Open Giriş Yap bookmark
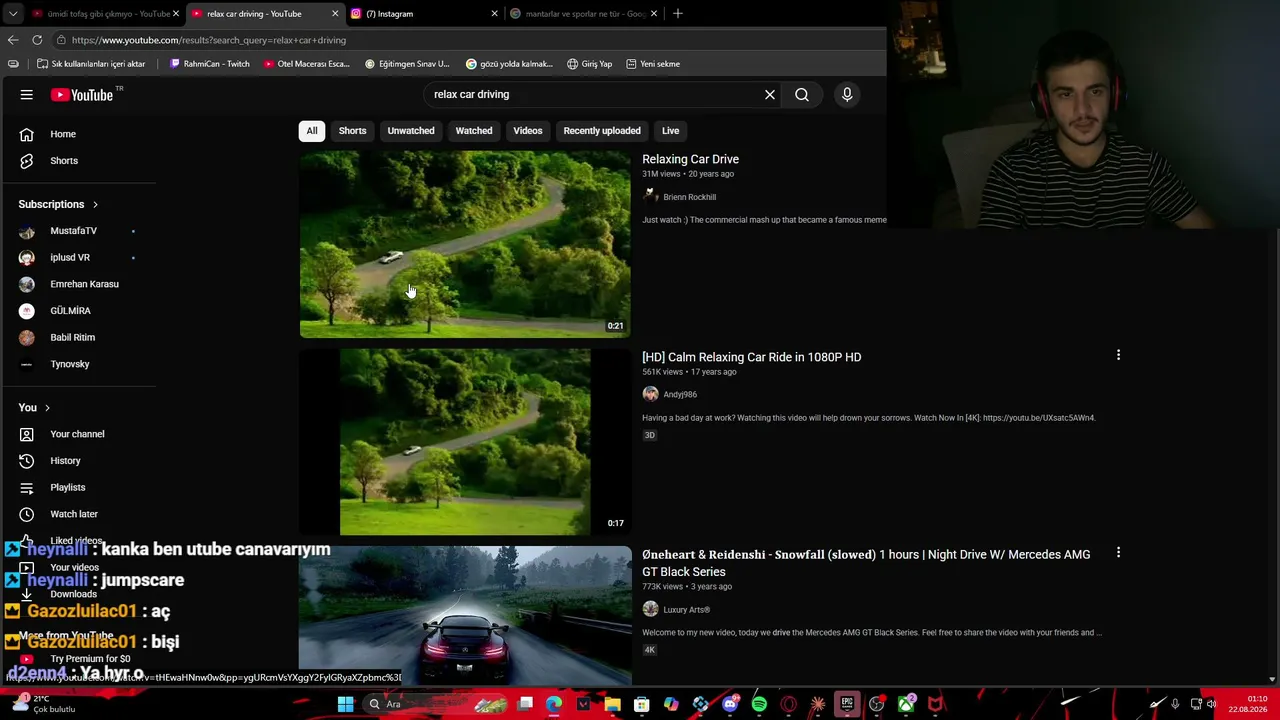Screen dimensions: 1280x720 (x=590, y=64)
